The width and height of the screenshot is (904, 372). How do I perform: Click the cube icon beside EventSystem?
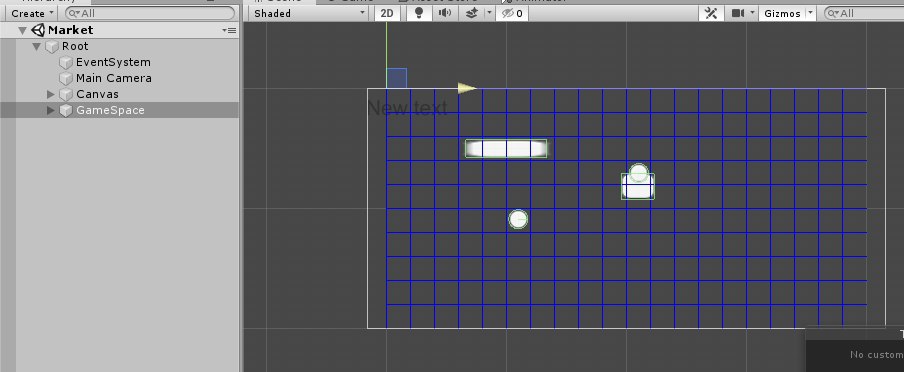[x=66, y=62]
